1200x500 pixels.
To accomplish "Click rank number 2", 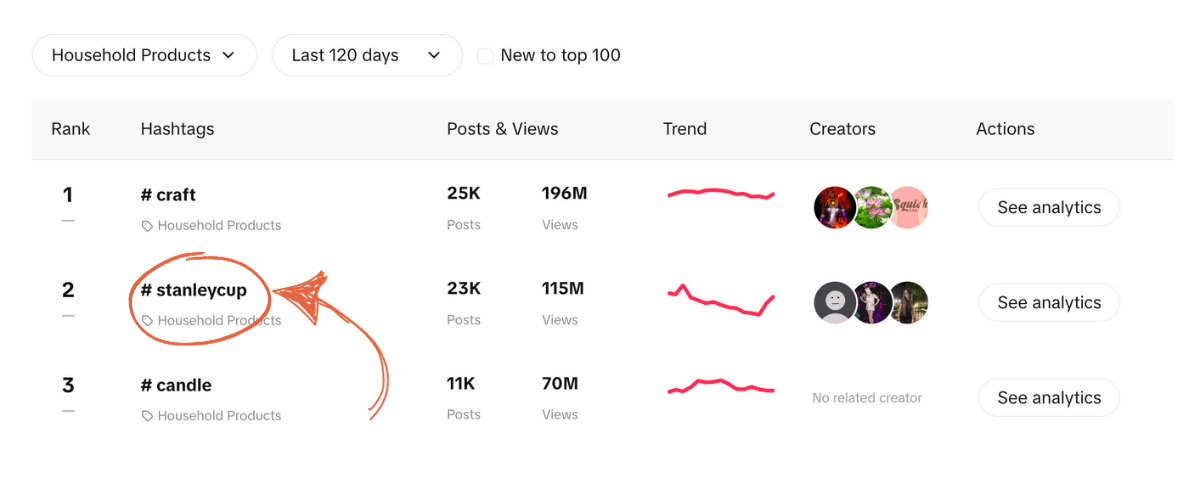I will pyautogui.click(x=68, y=290).
